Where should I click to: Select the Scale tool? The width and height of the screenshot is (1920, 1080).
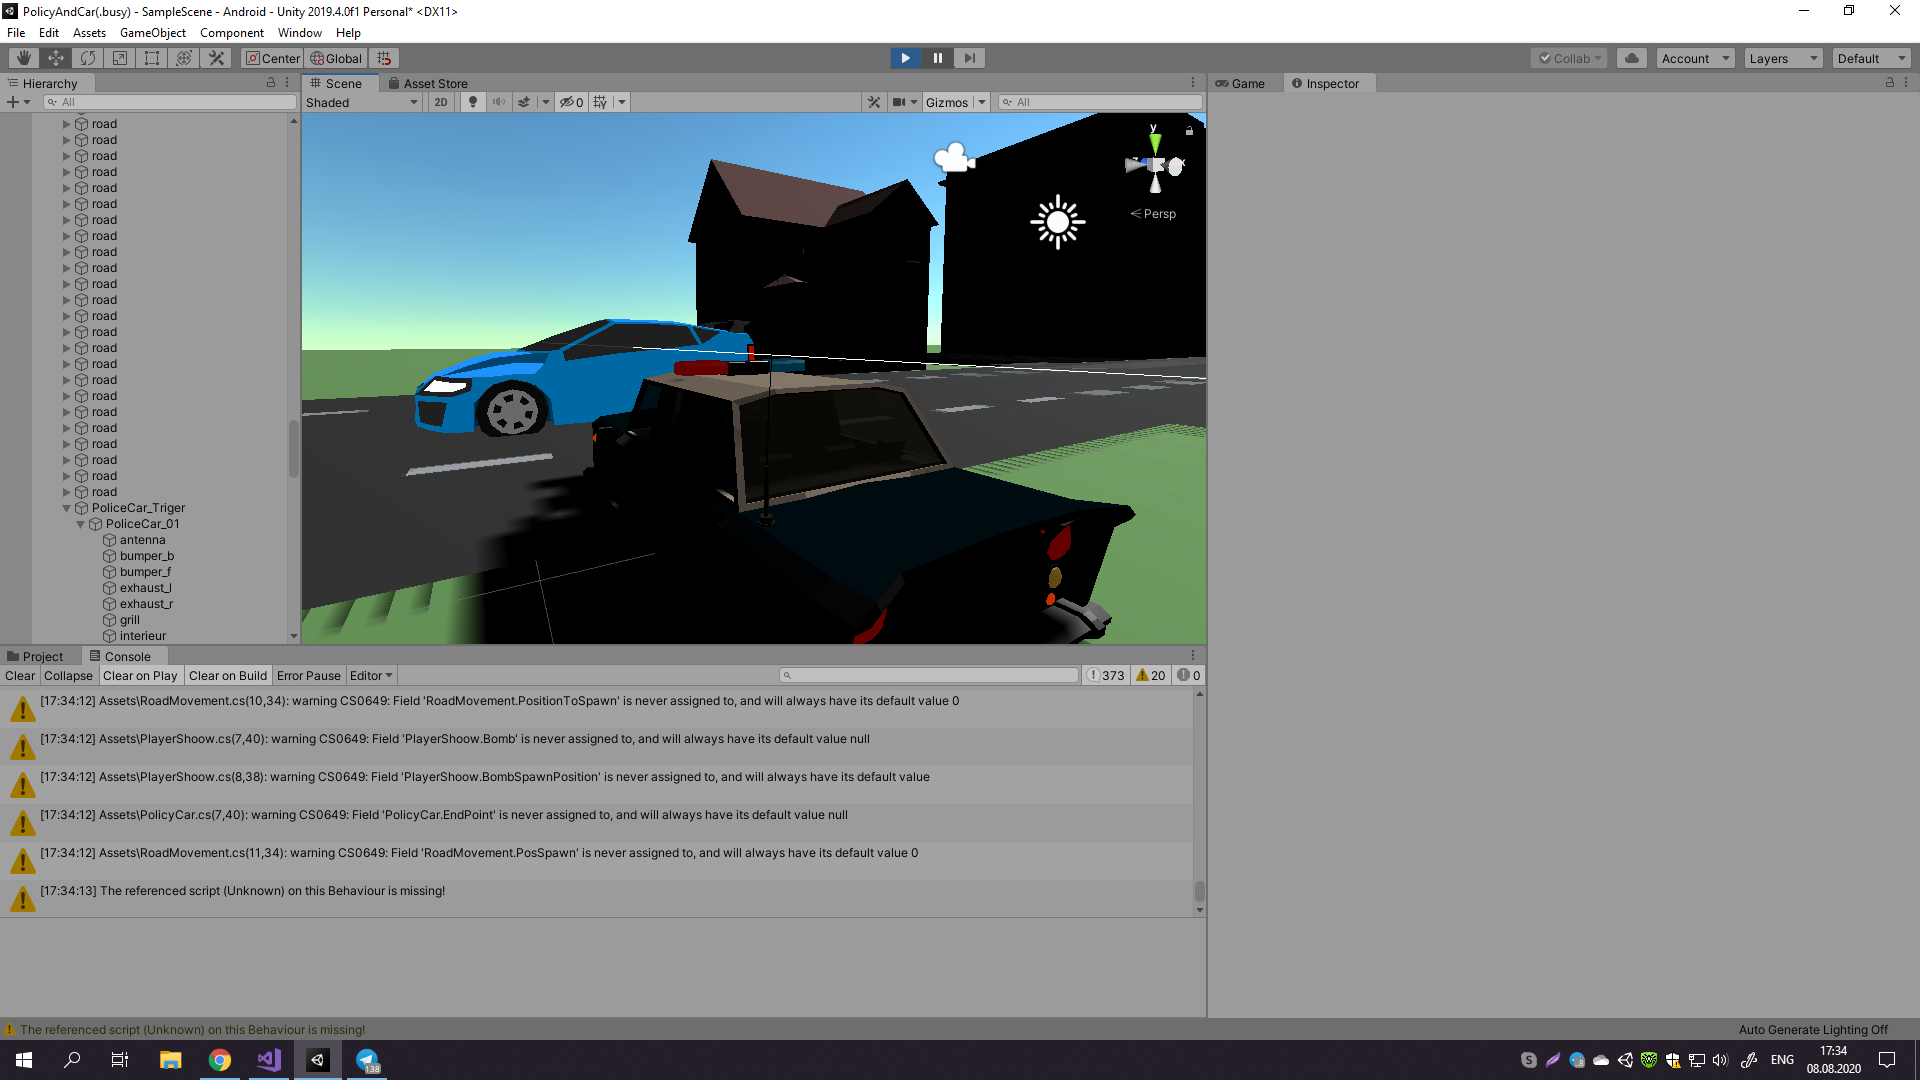point(119,58)
